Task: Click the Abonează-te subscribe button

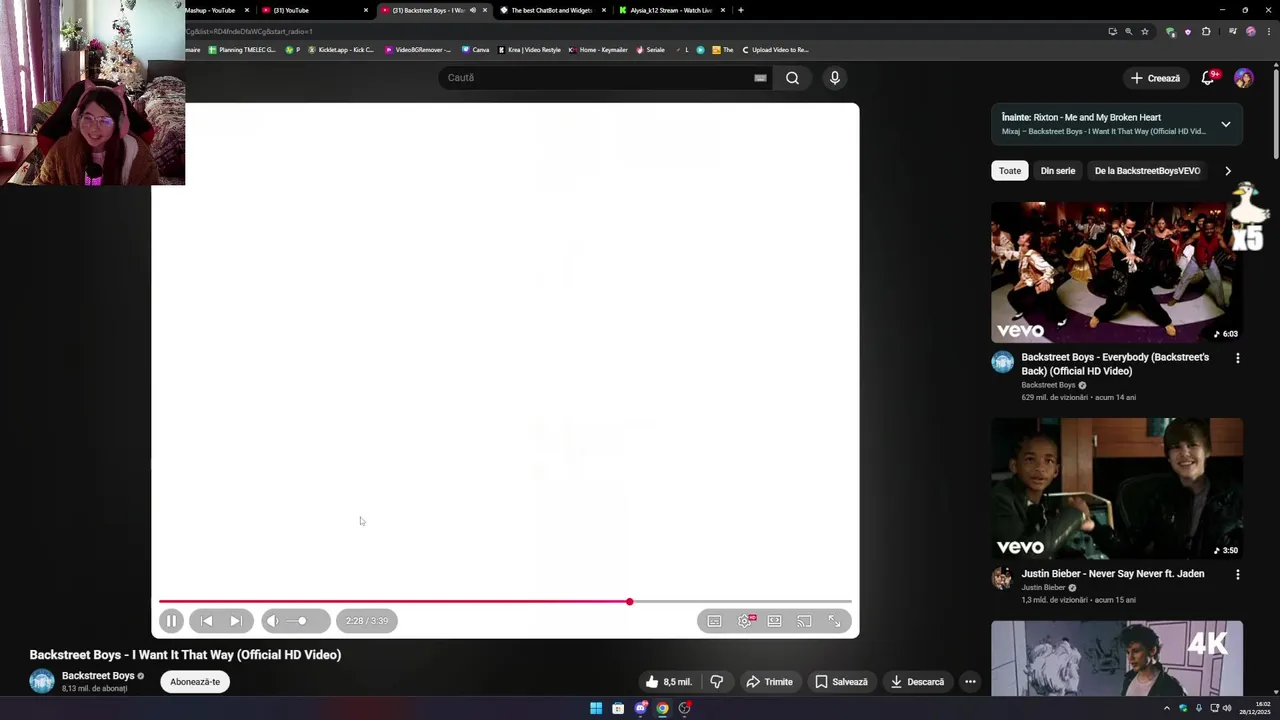Action: pyautogui.click(x=195, y=682)
